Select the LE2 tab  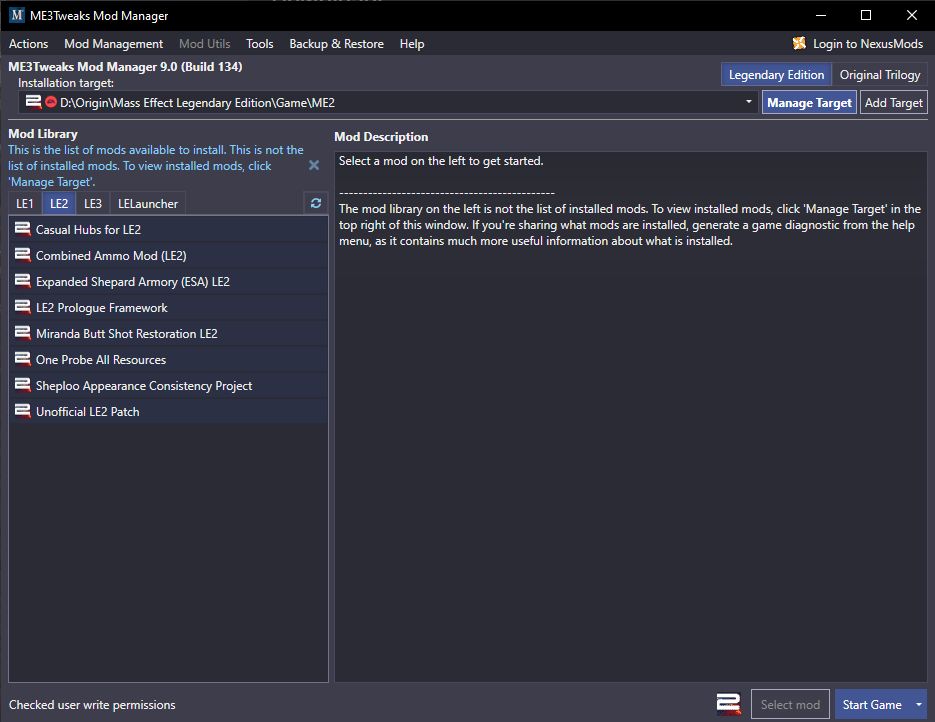tap(58, 203)
